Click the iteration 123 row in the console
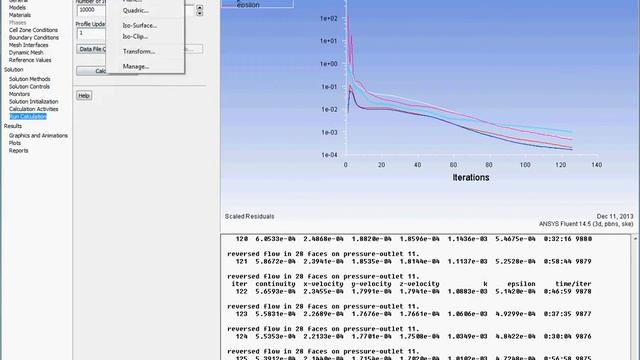This screenshot has width=640, height=360. click(413, 314)
